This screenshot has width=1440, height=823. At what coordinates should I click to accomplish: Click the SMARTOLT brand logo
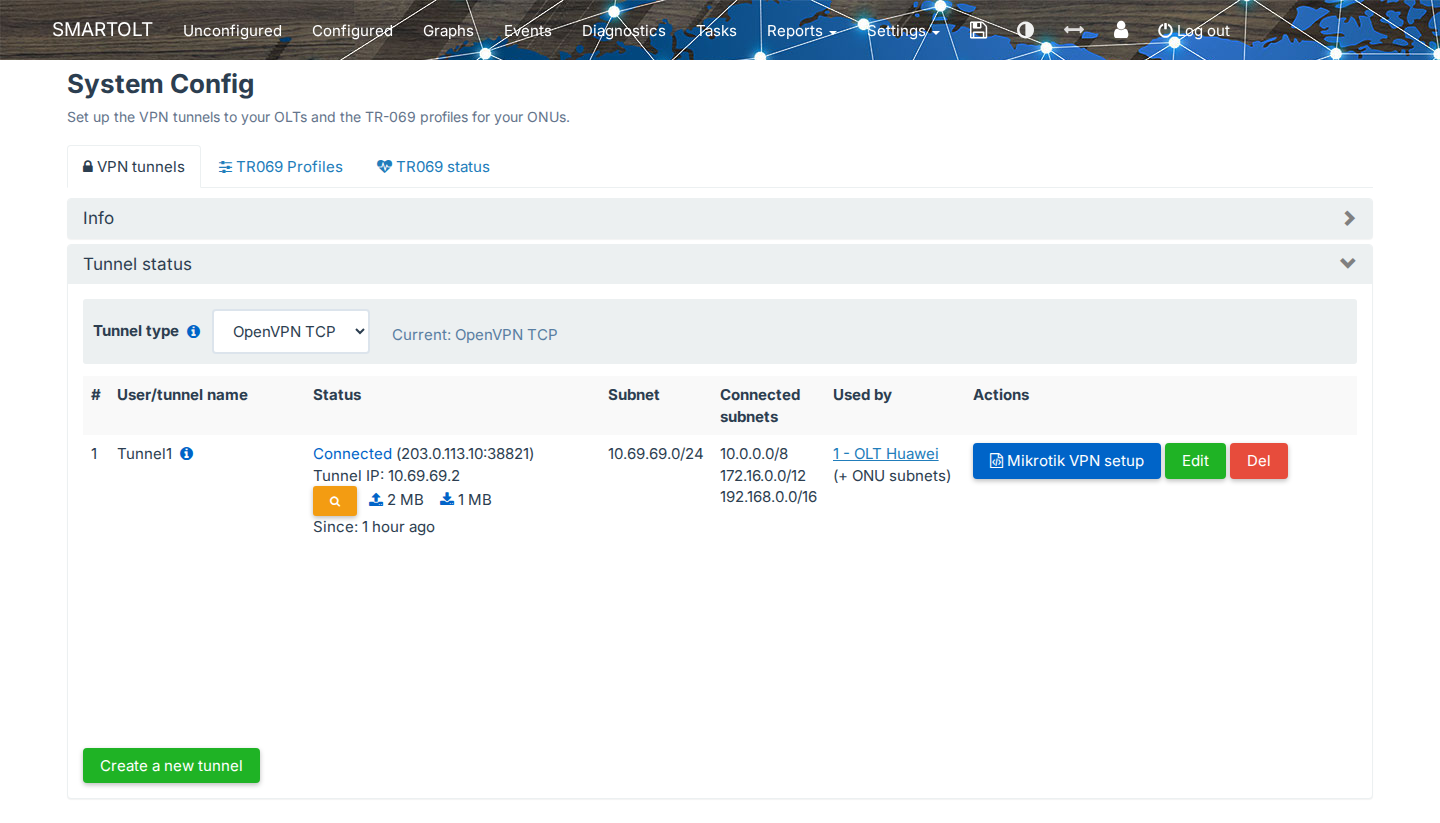[102, 30]
